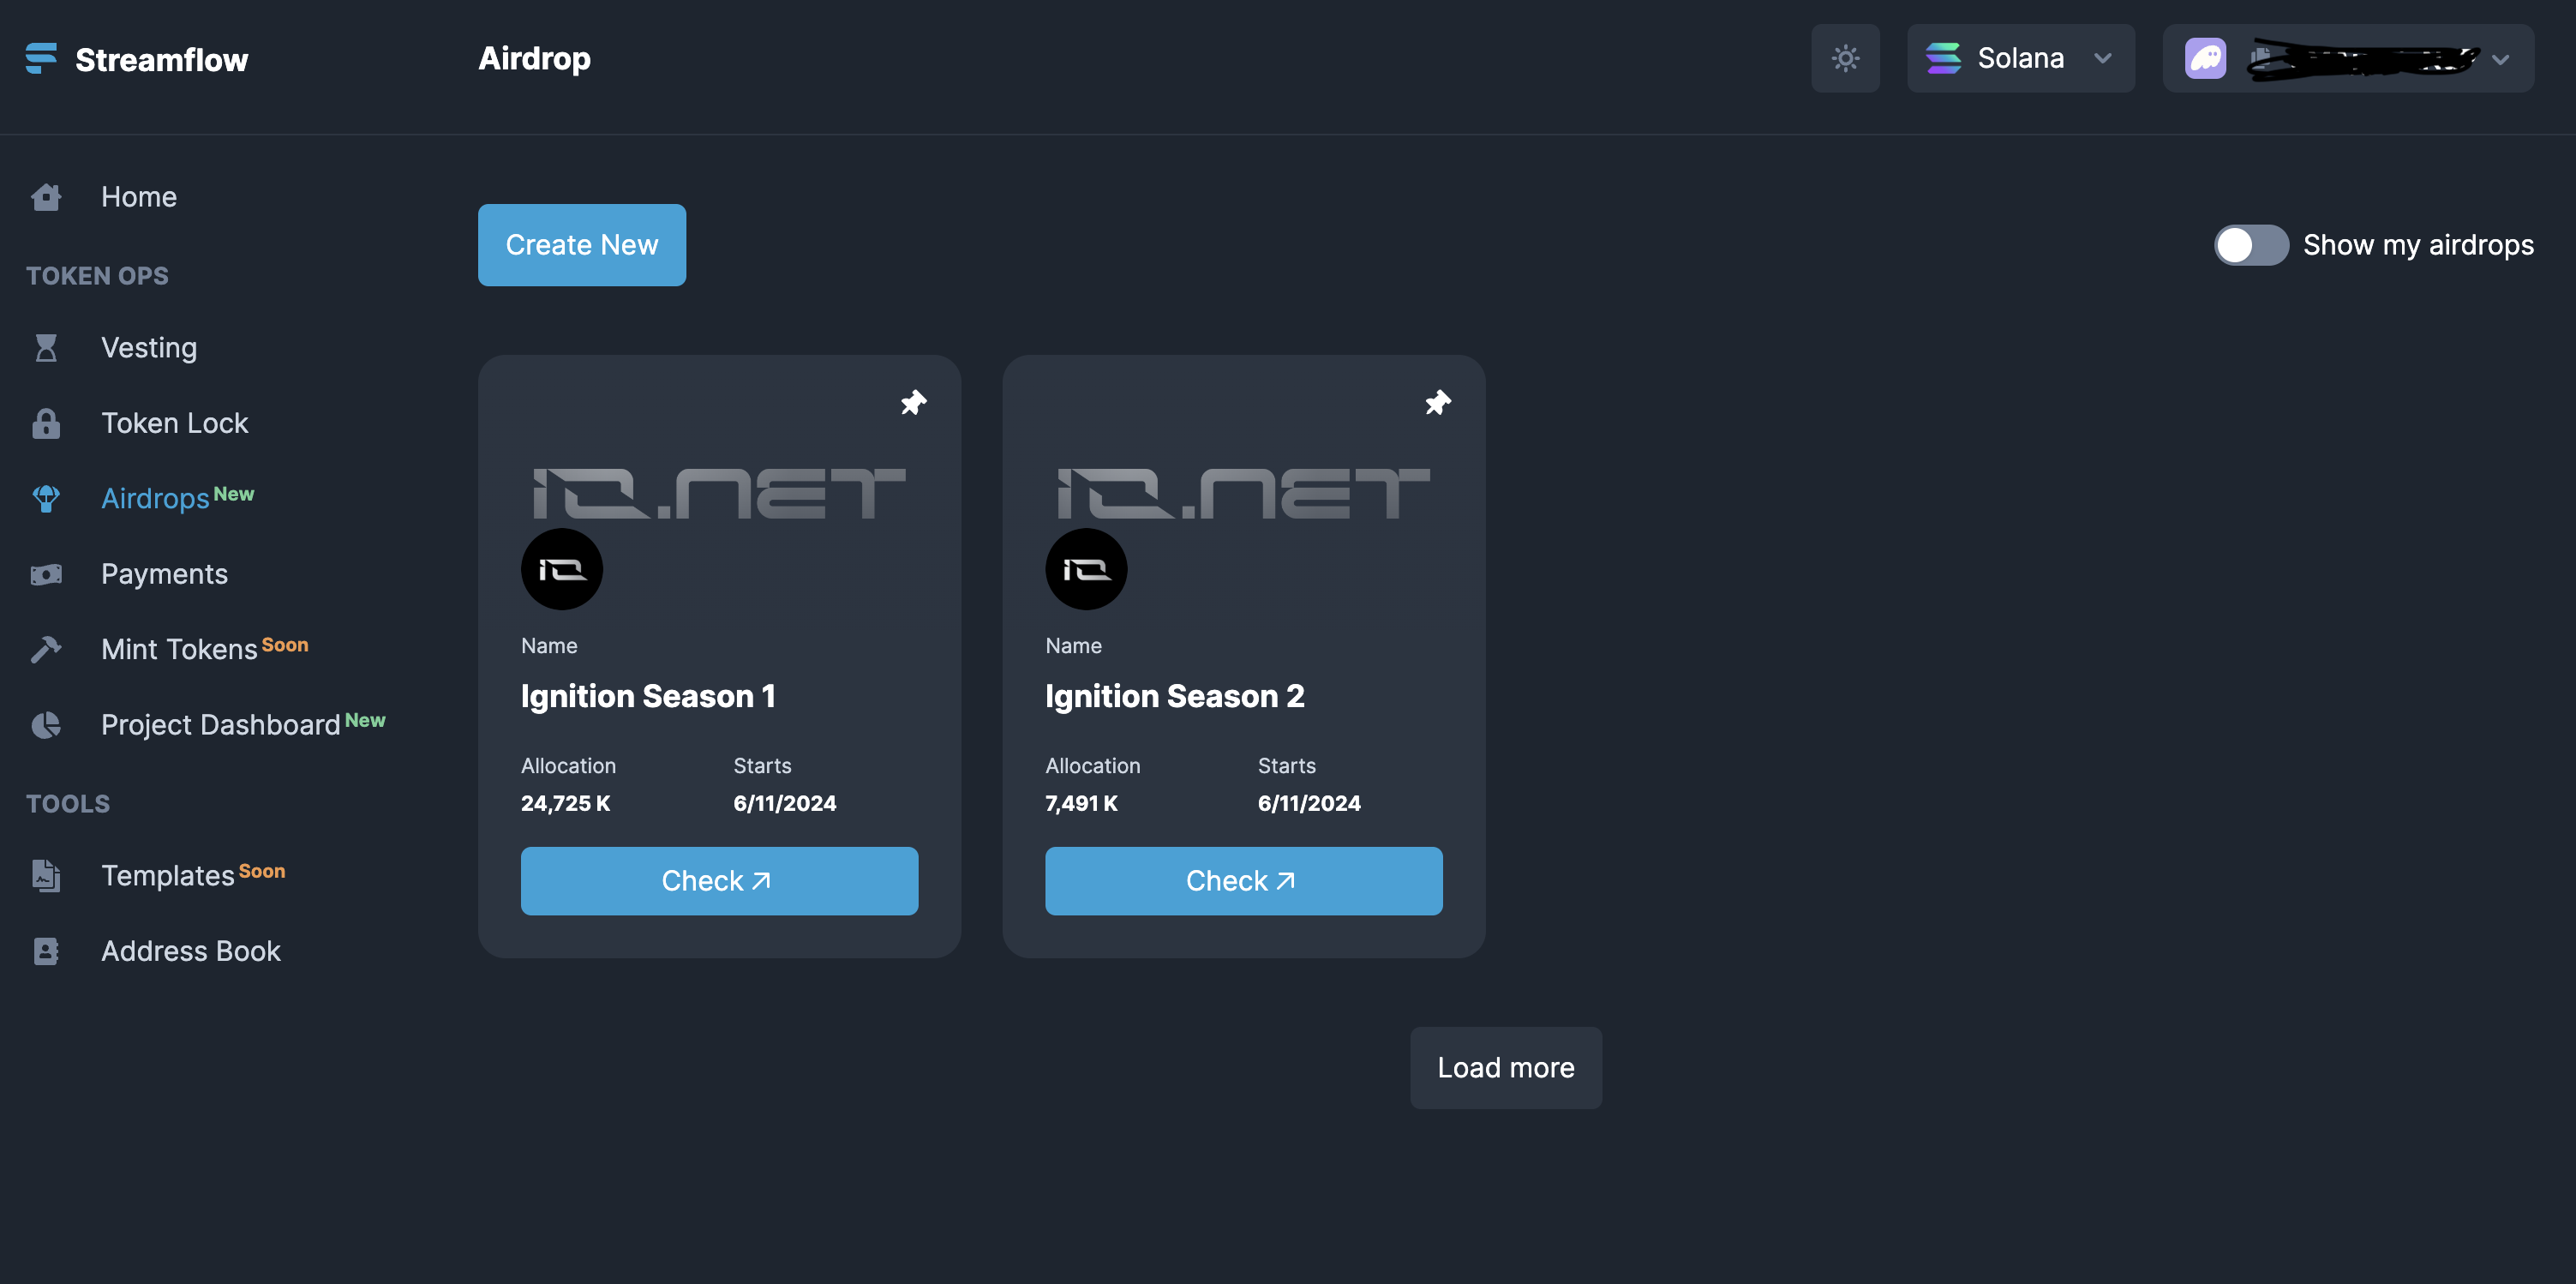Screen dimensions: 2576x1284
Task: Expand the wallet account dropdown
Action: click(x=2500, y=60)
